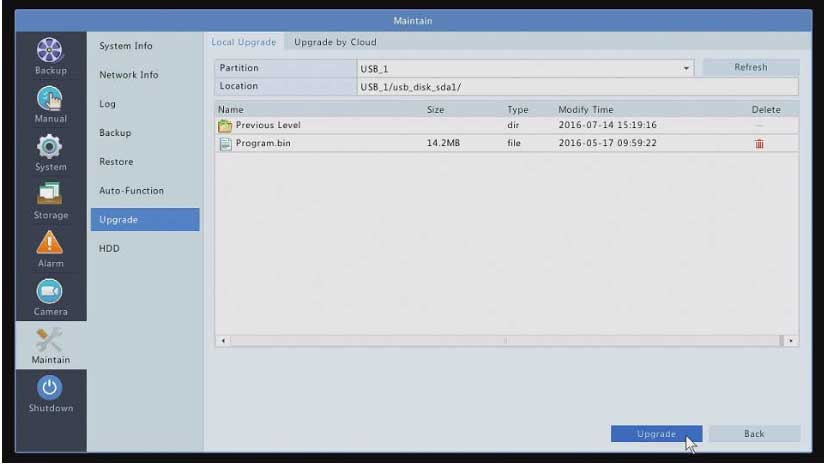Open System Info menu item

(126, 46)
